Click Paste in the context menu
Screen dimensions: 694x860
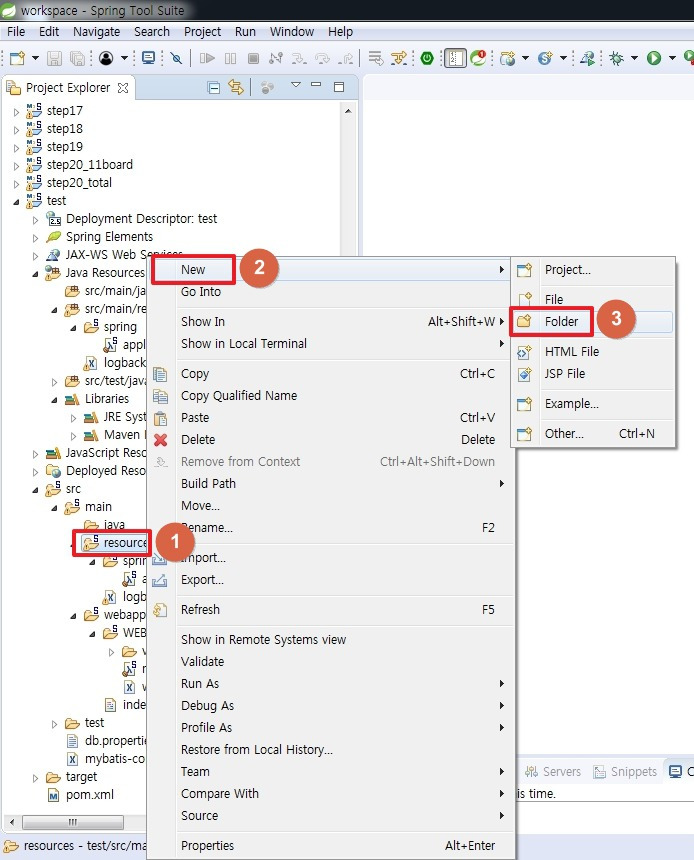pos(329,417)
